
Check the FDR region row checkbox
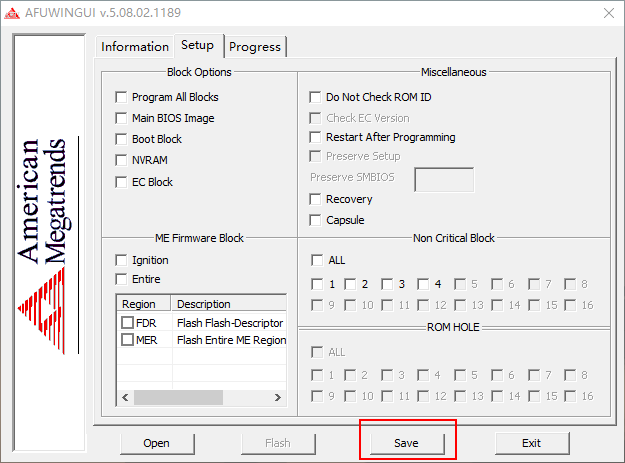[x=128, y=323]
